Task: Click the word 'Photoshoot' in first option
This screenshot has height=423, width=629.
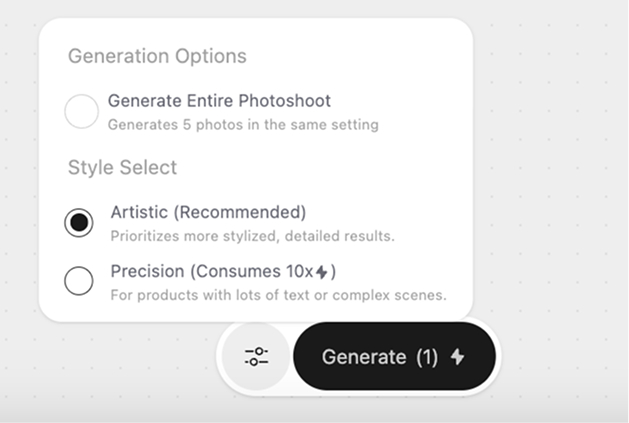Action: [x=285, y=101]
